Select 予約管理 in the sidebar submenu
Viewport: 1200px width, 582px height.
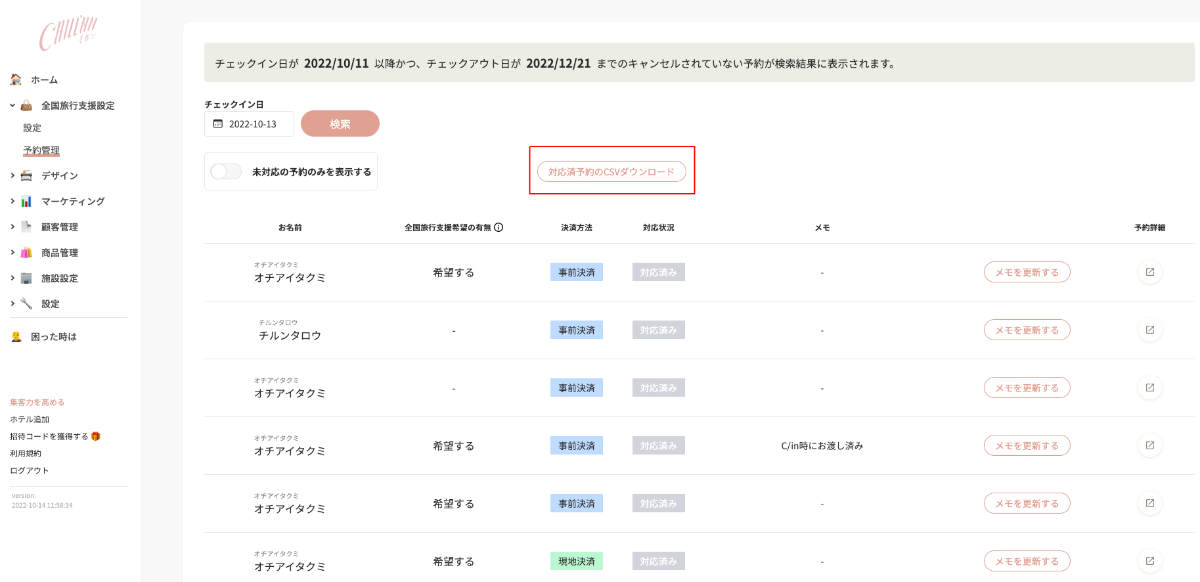(x=41, y=151)
